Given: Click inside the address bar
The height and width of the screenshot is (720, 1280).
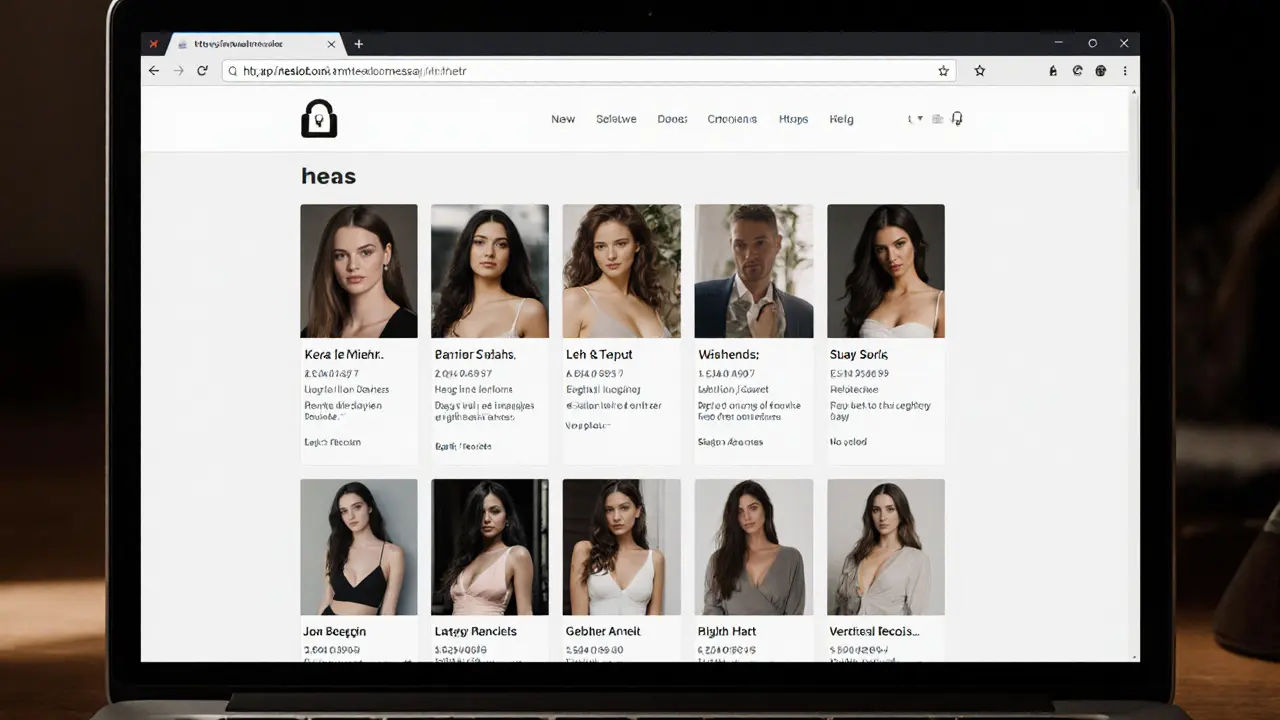Looking at the screenshot, I should pos(500,71).
